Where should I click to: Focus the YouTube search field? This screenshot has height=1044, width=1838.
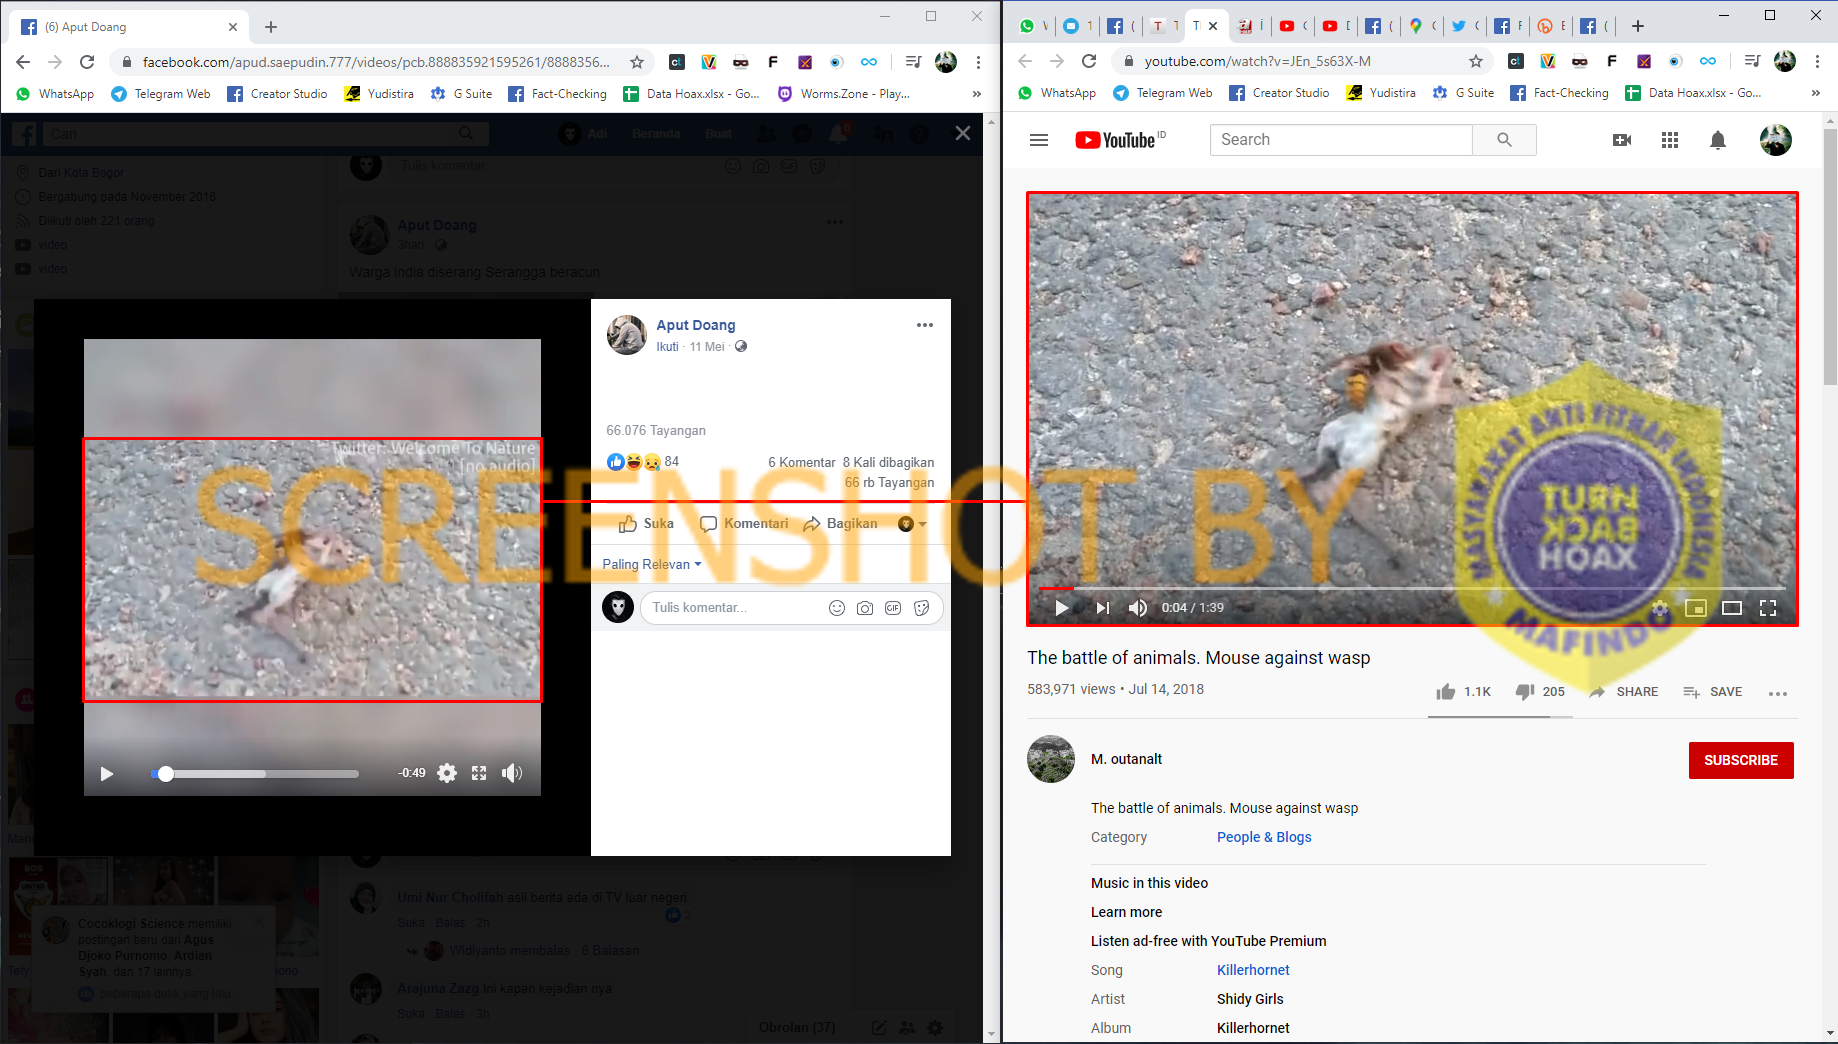[x=1341, y=140]
